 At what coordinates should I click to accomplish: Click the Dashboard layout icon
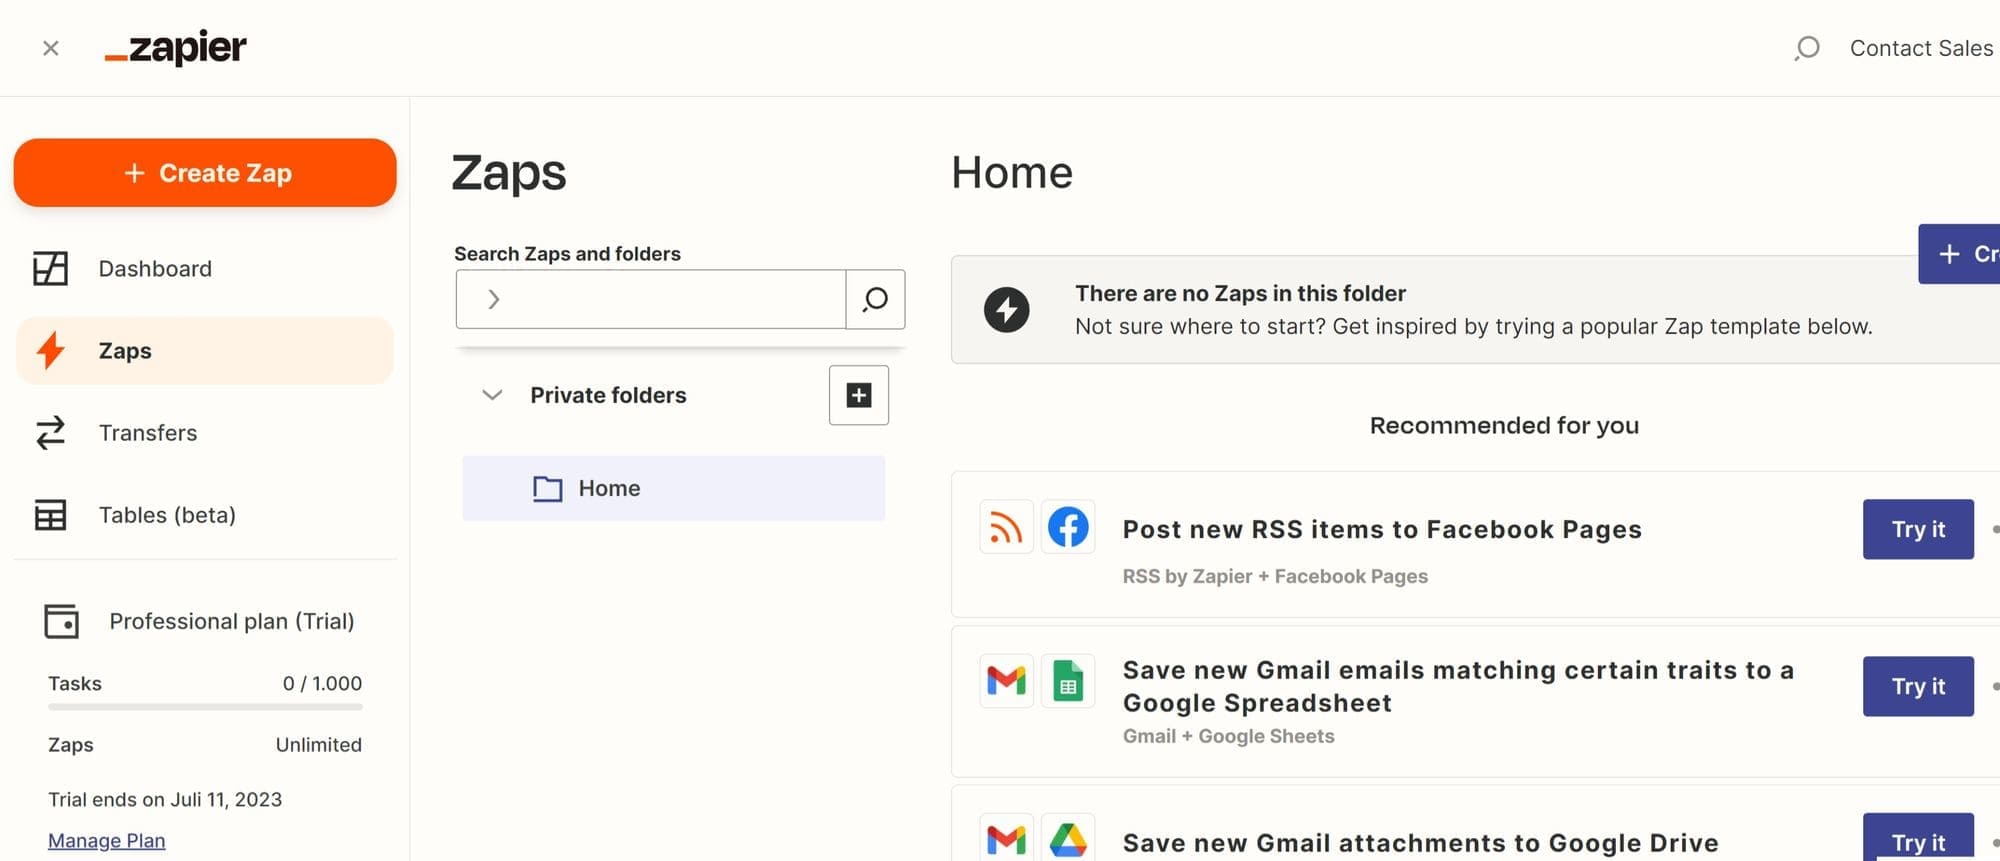click(50, 269)
